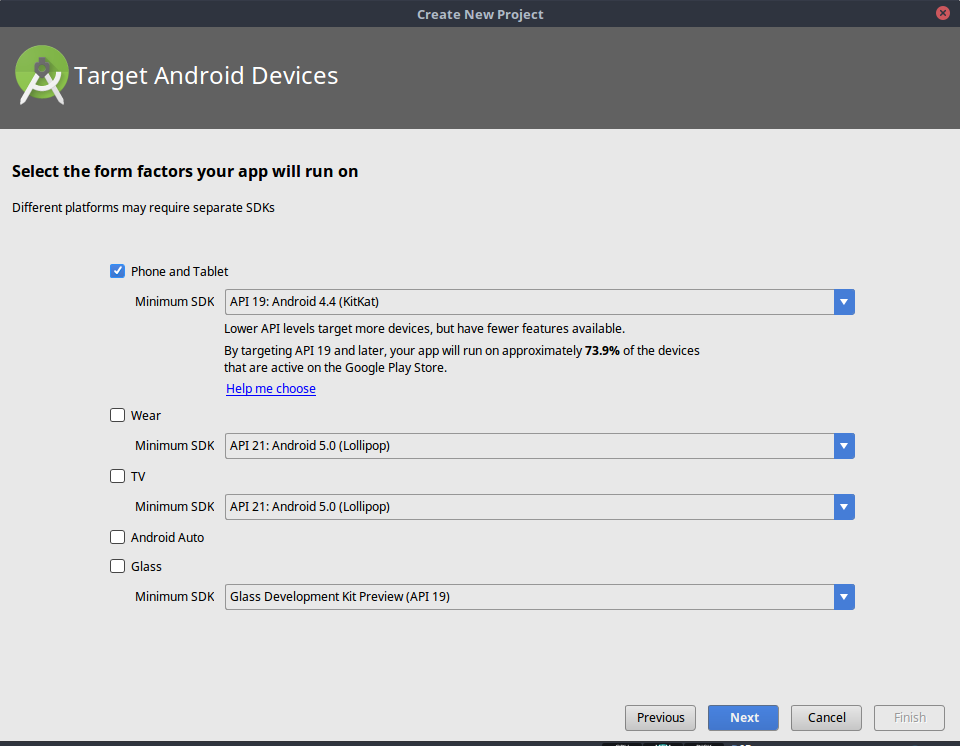Viewport: 960px width, 746px height.
Task: Click the Next button
Action: point(743,717)
